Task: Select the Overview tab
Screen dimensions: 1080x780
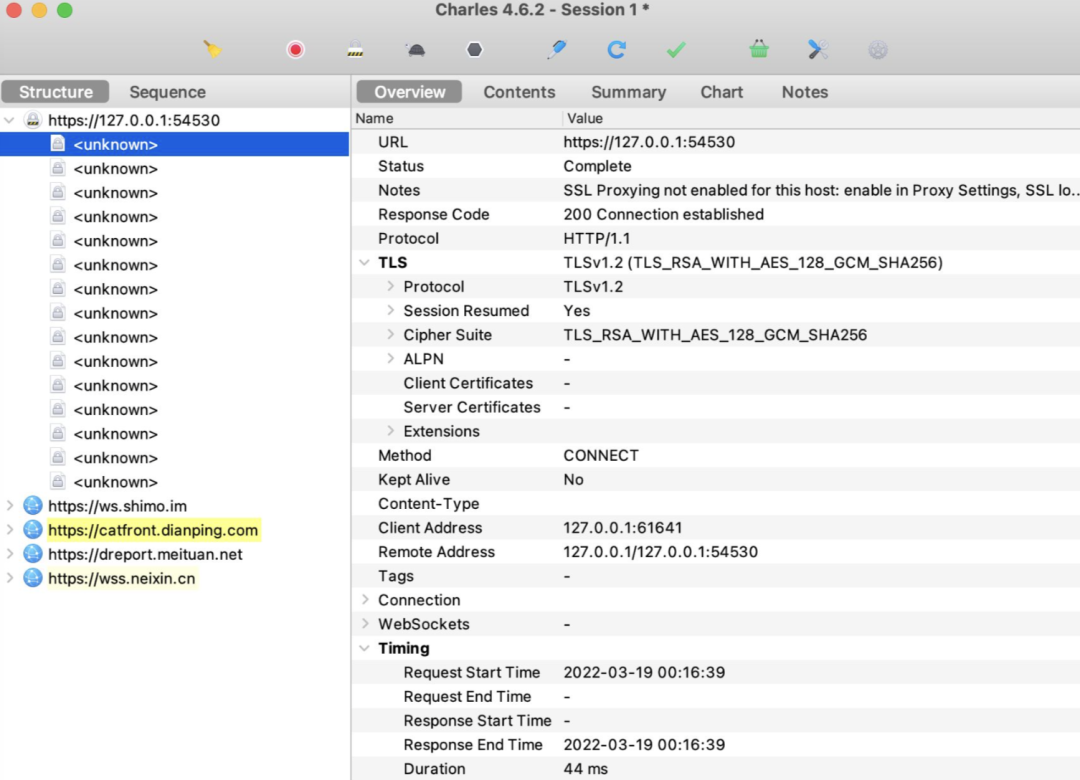Action: tap(410, 92)
